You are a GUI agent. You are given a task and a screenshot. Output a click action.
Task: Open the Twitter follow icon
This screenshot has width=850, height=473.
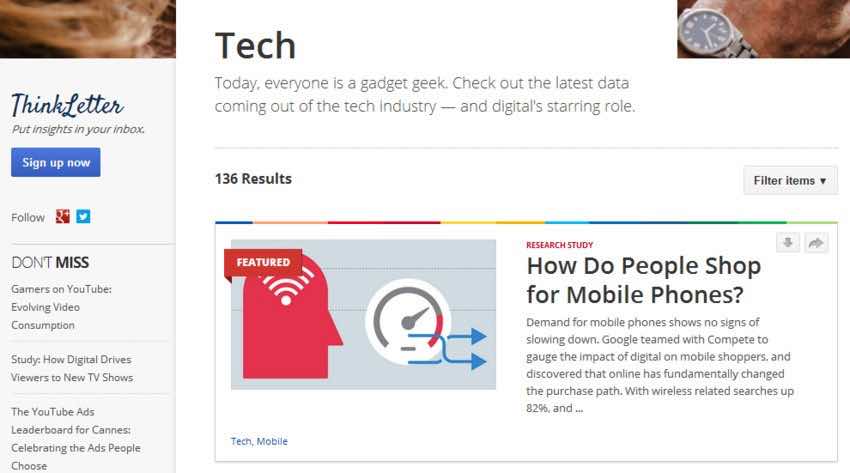(x=83, y=216)
